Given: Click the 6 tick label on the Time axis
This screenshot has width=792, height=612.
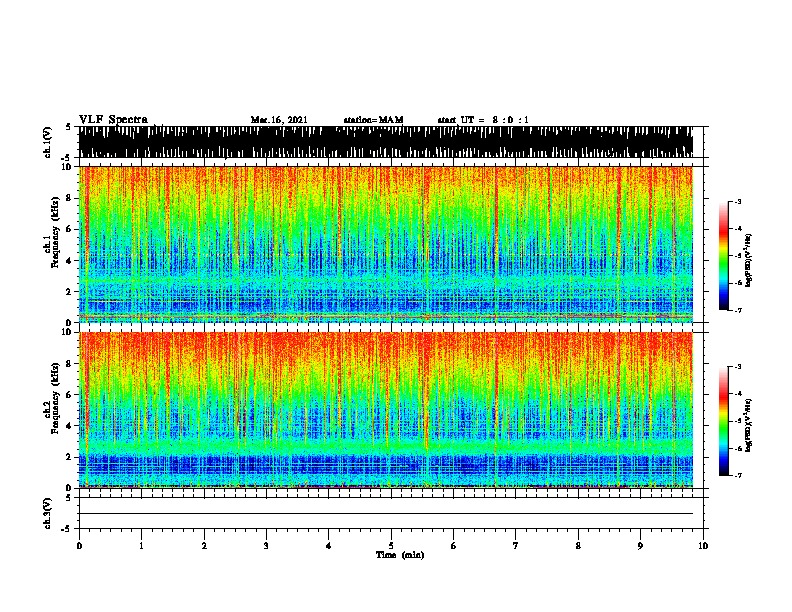Looking at the screenshot, I should click(454, 546).
